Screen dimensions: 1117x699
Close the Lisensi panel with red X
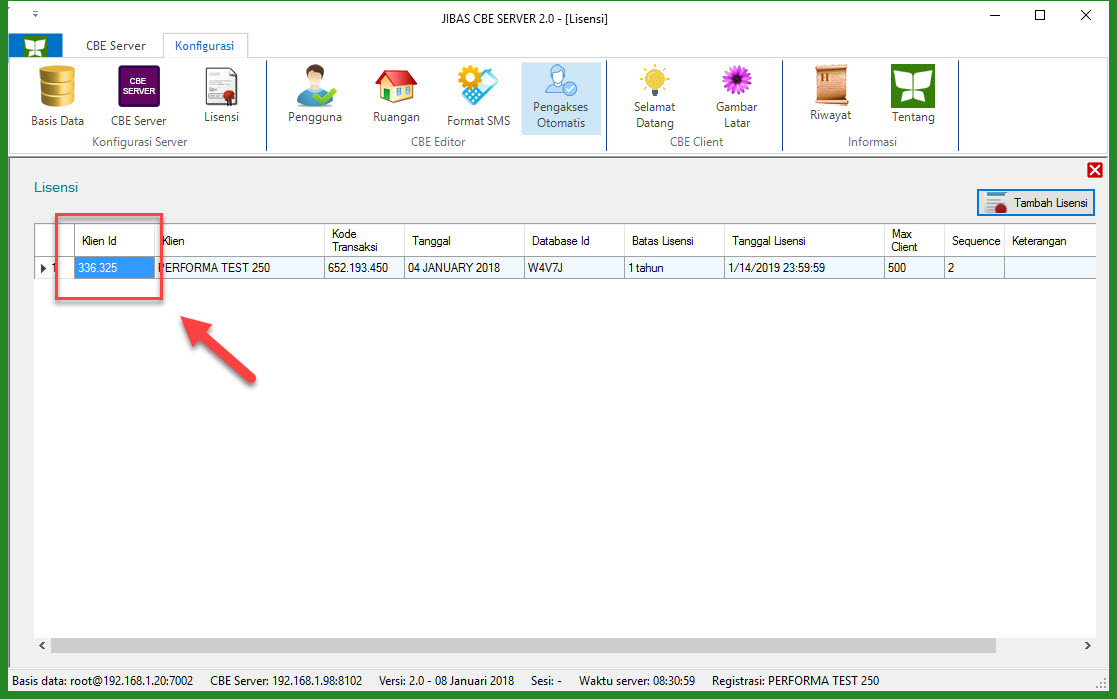(x=1094, y=170)
